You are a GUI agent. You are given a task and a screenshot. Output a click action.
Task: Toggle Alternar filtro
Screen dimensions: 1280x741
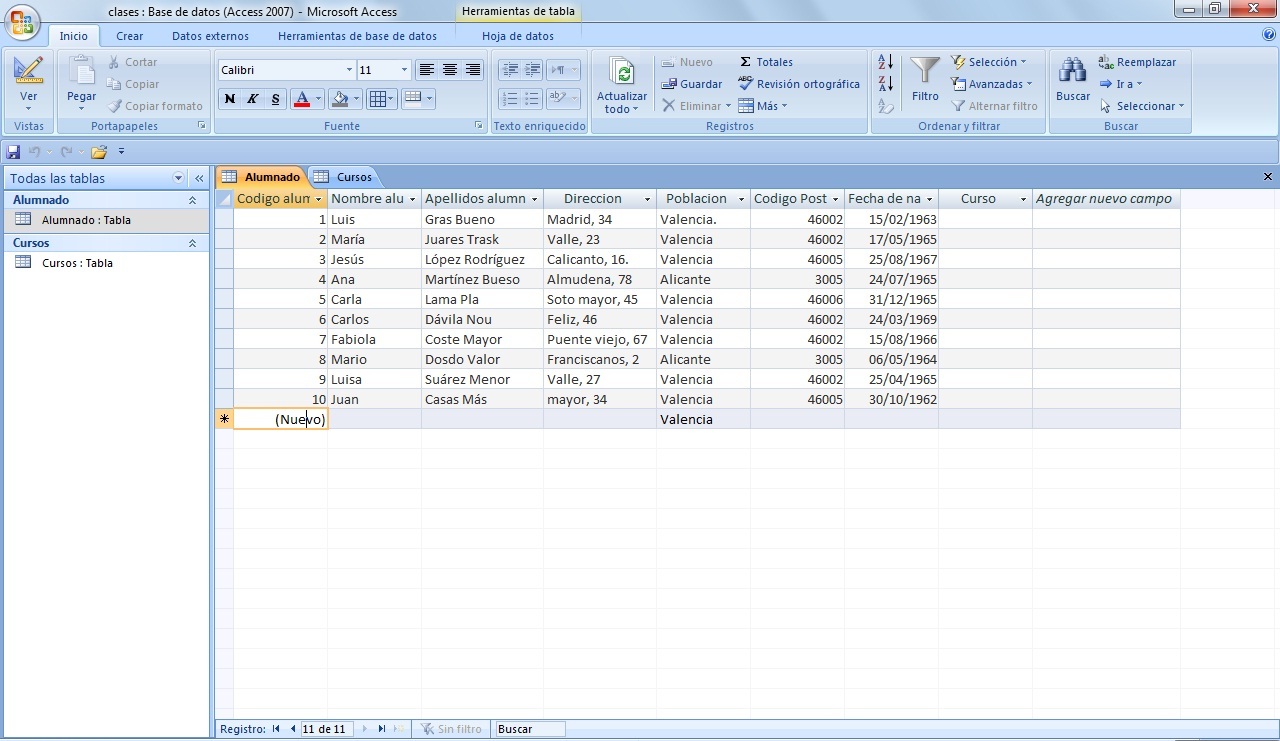[x=993, y=105]
